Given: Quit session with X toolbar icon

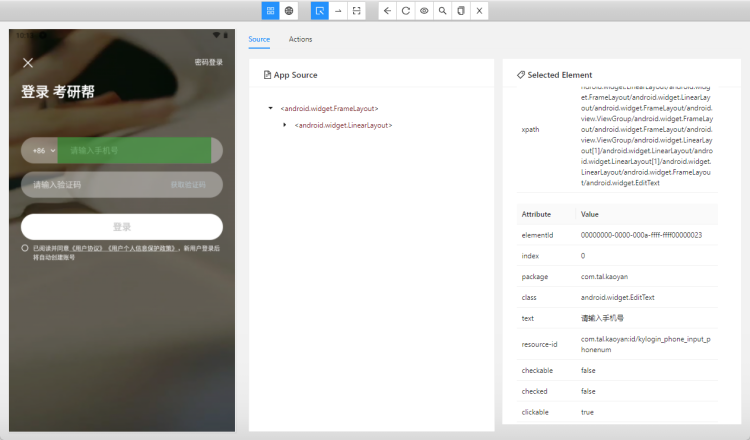Looking at the screenshot, I should (479, 11).
